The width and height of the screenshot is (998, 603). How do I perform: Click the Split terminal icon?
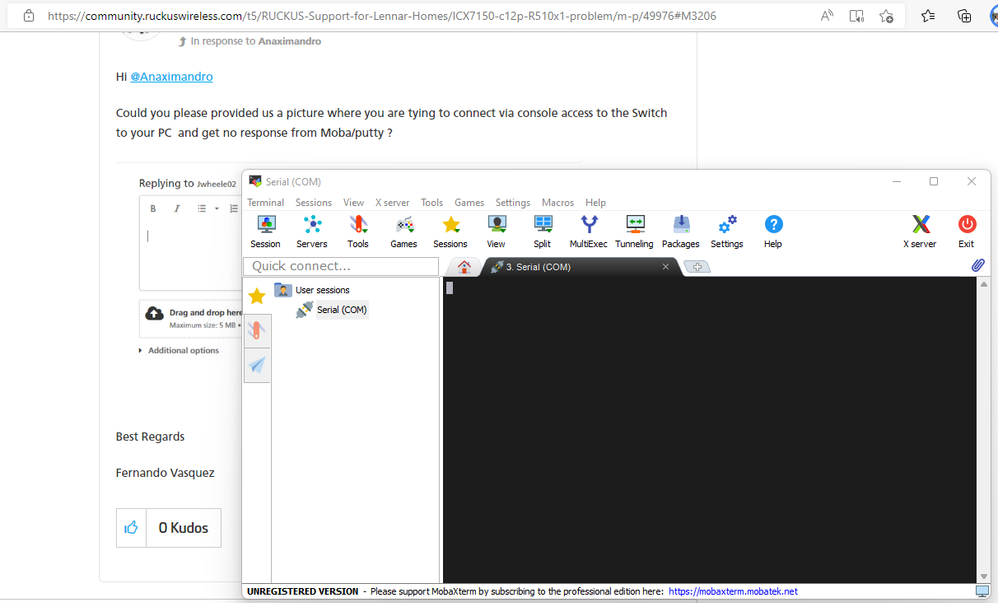coord(542,231)
